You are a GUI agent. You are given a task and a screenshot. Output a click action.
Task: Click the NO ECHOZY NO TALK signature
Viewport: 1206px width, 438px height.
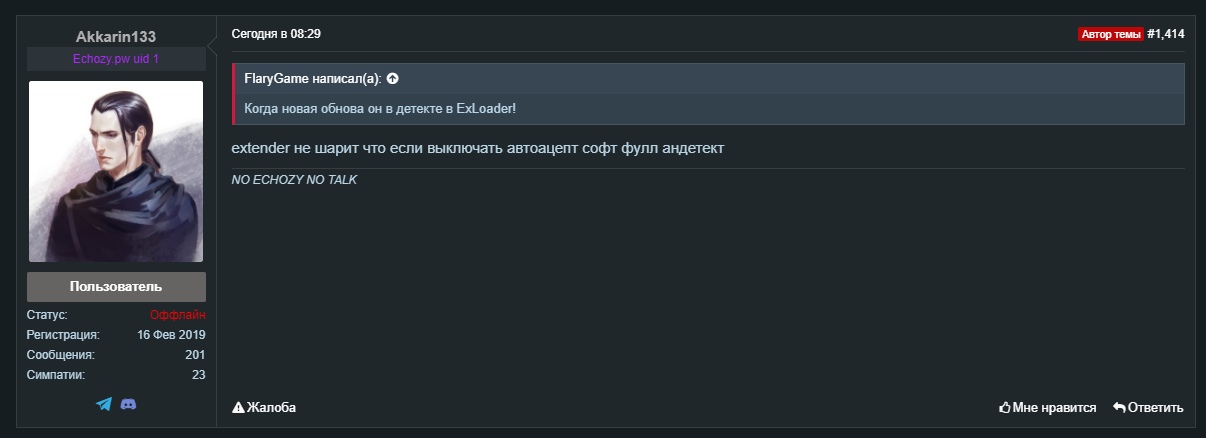coord(294,180)
